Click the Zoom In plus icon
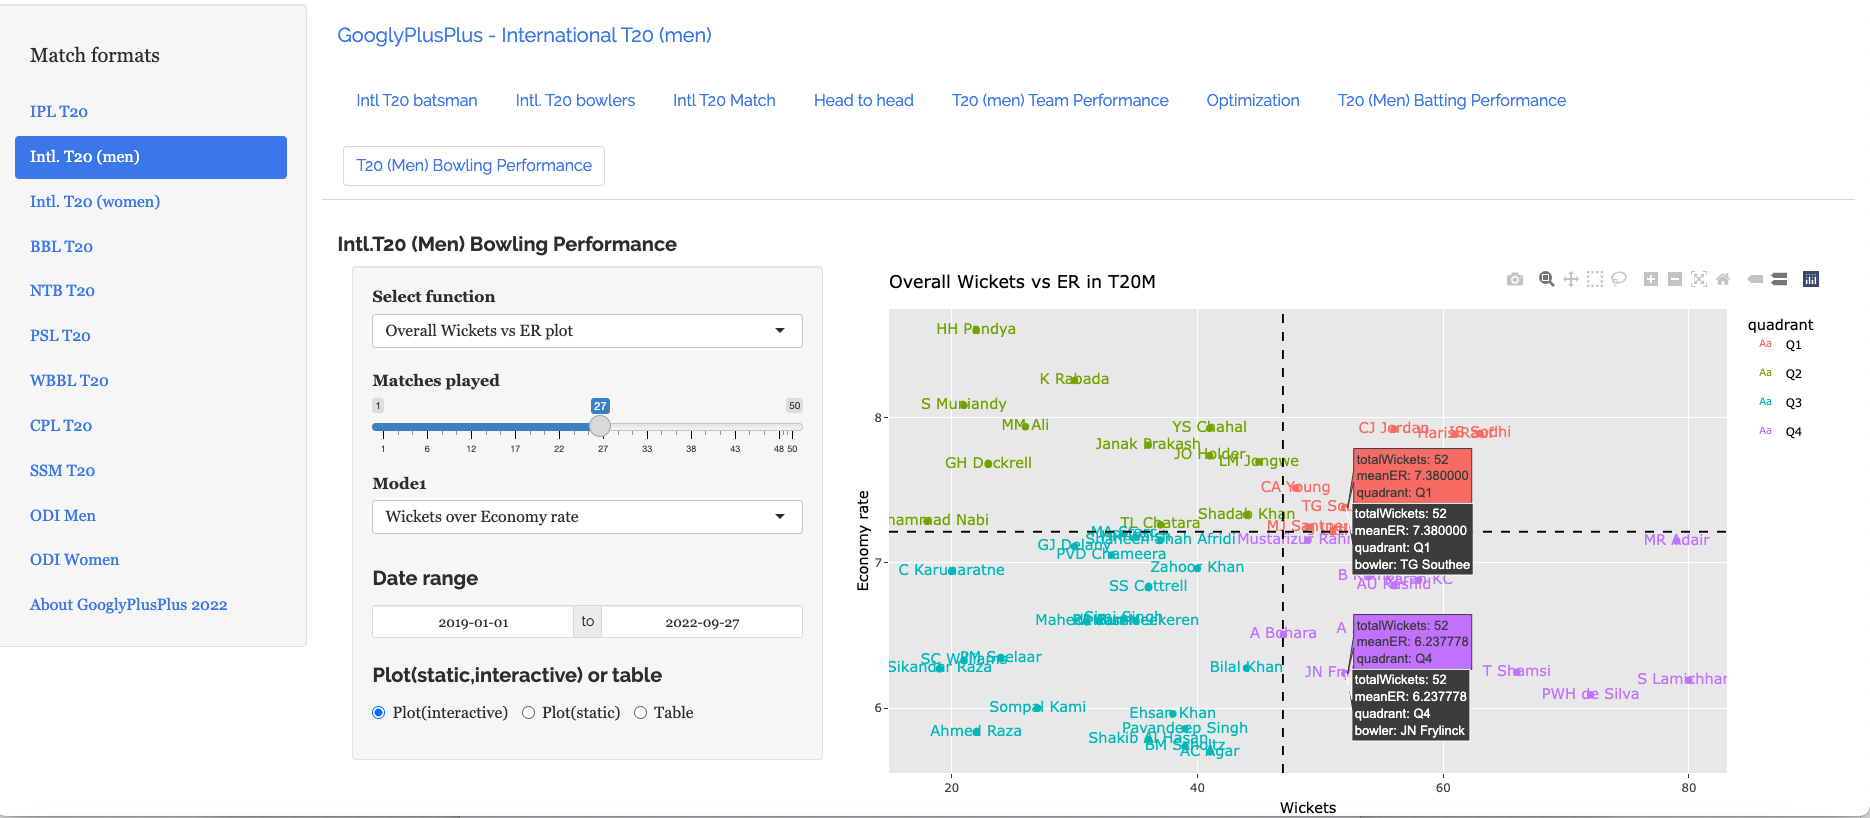The height and width of the screenshot is (818, 1870). click(1651, 280)
